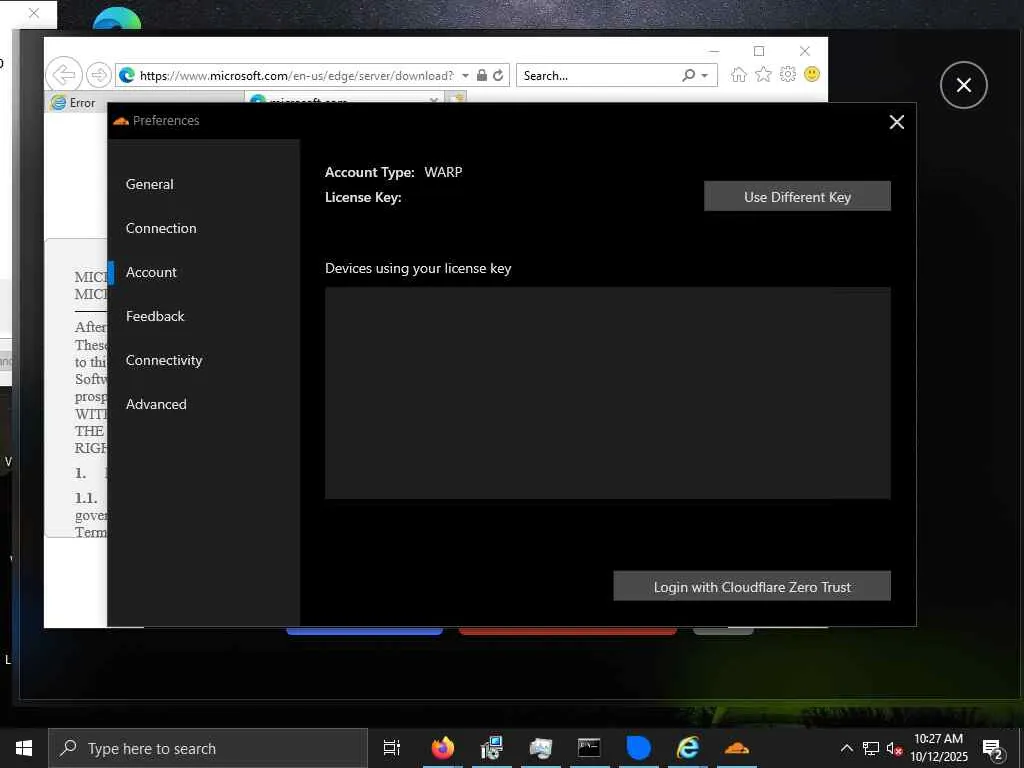Open the Advanced preferences section
Image resolution: width=1024 pixels, height=768 pixels.
tap(156, 404)
